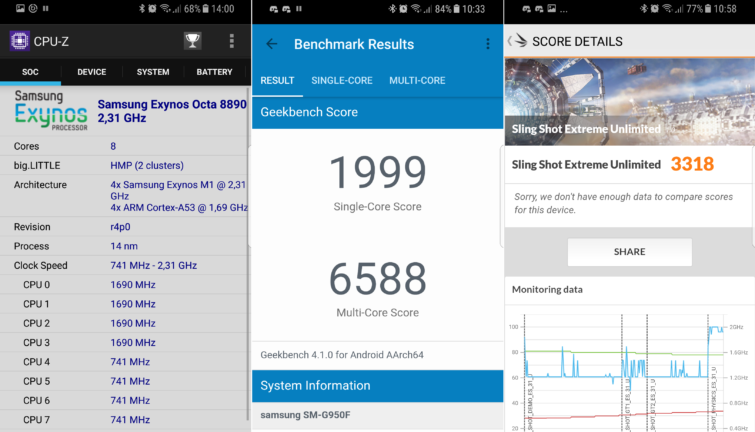Tap the not enough data comparison message
The width and height of the screenshot is (755, 432).
point(623,203)
